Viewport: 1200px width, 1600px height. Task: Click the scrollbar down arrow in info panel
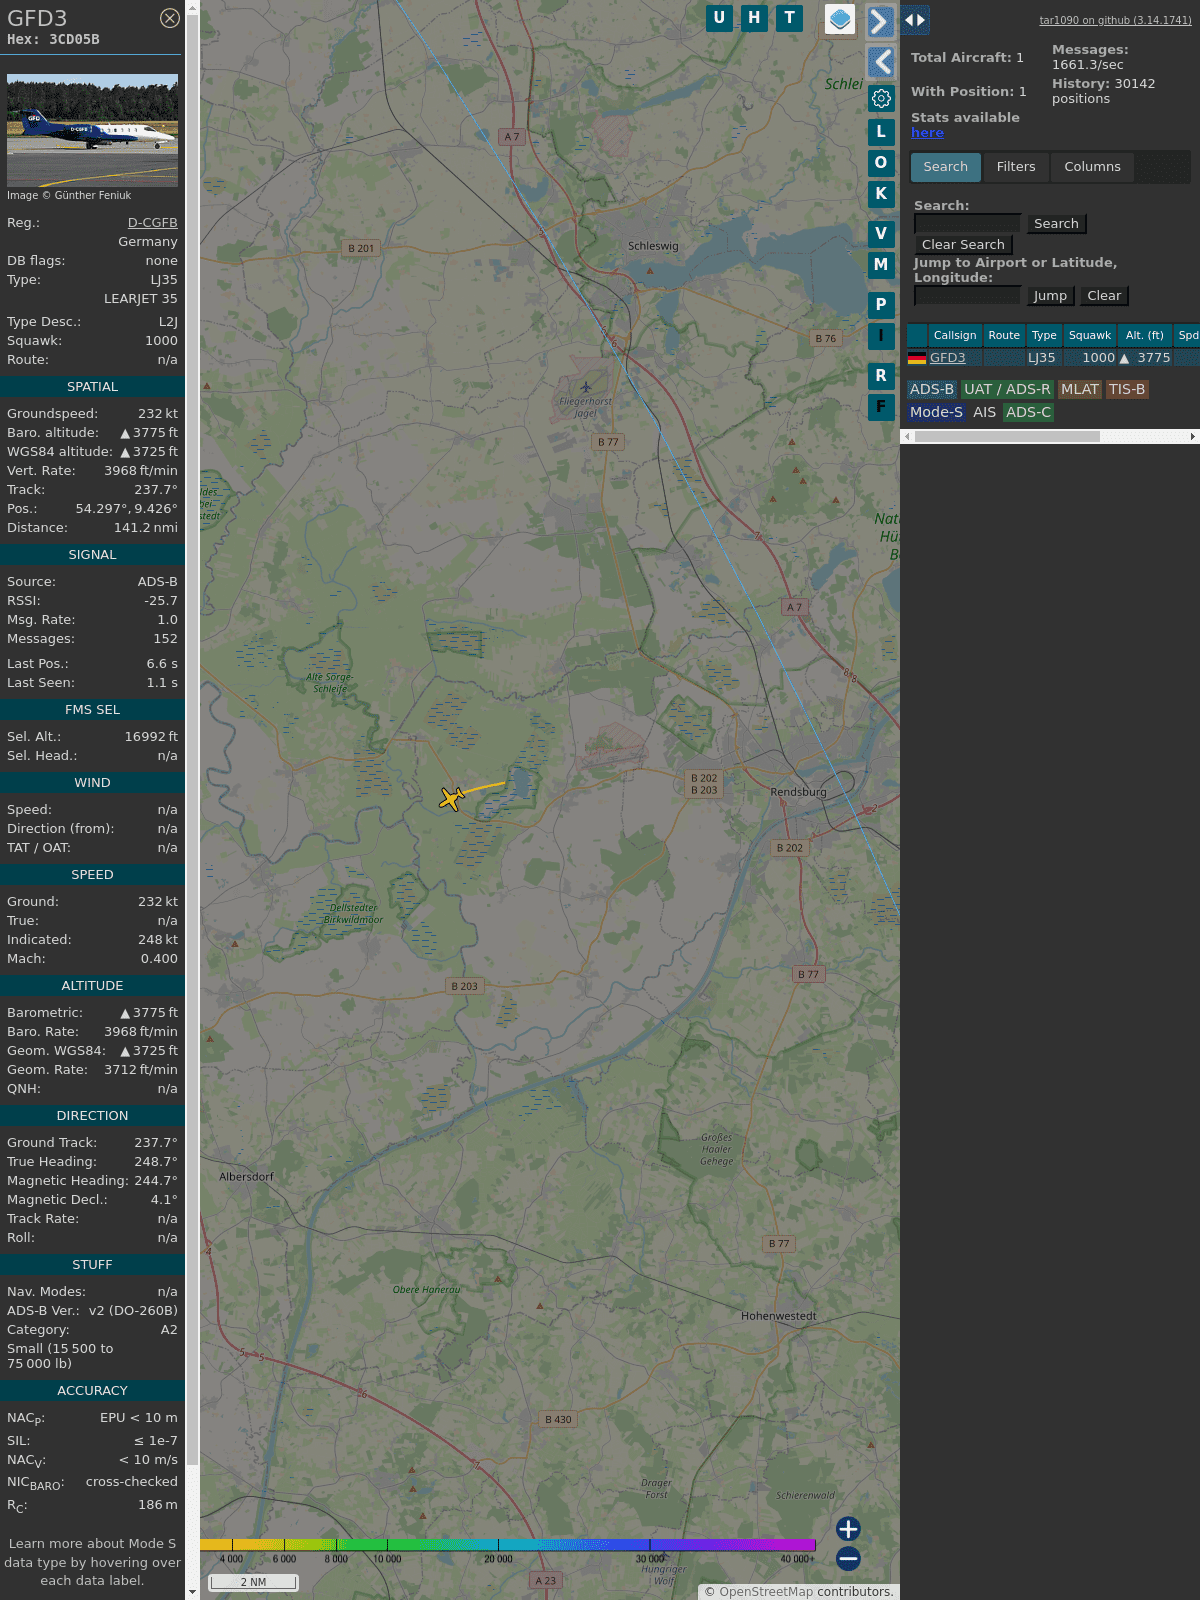192,1592
